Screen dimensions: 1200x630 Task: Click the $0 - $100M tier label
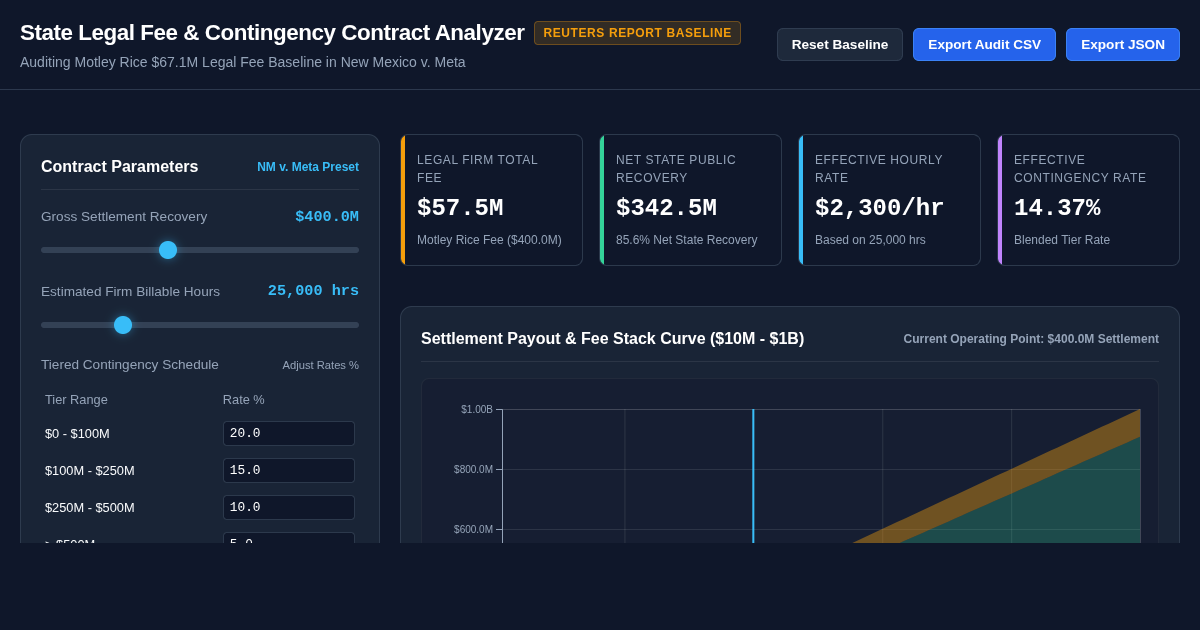[x=77, y=434]
